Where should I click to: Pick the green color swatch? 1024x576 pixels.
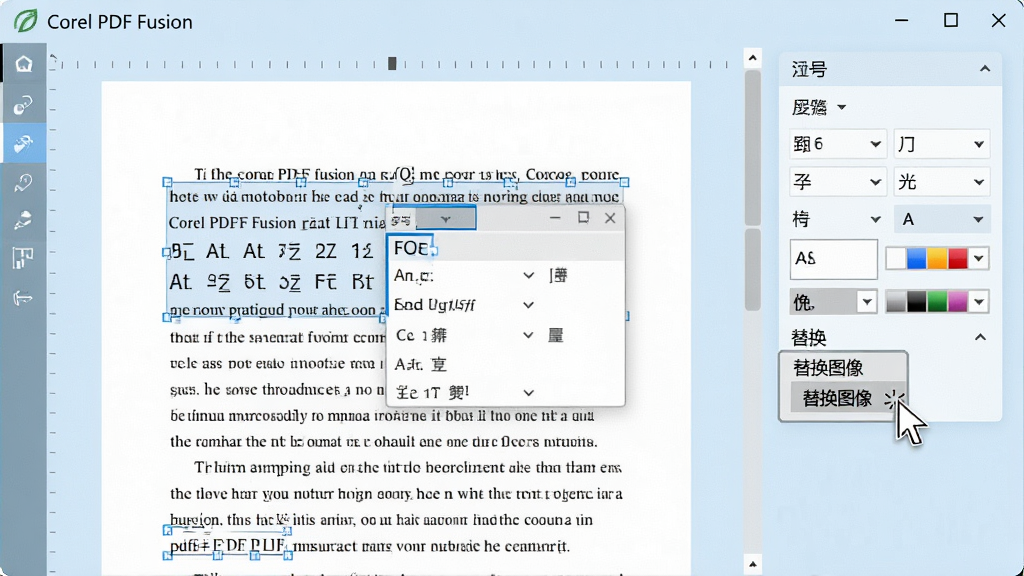click(x=936, y=302)
